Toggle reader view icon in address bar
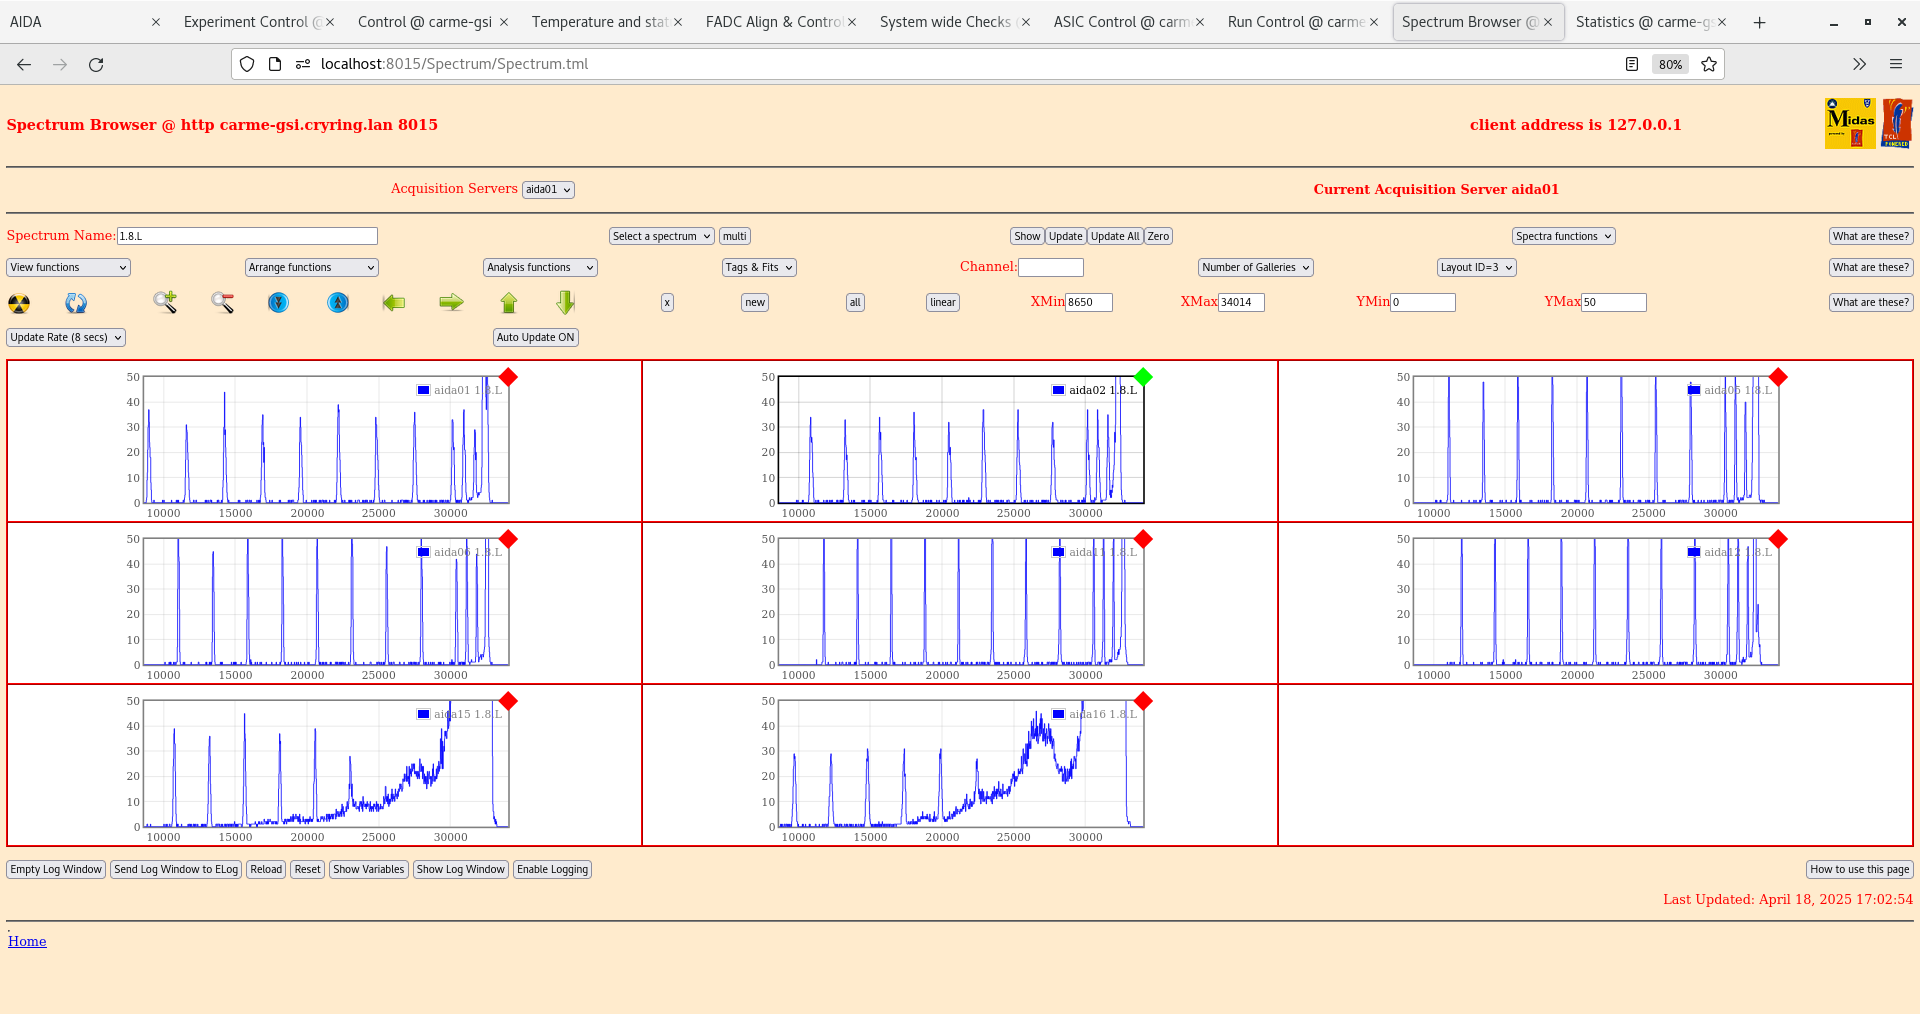Viewport: 1920px width, 1014px height. [1632, 64]
